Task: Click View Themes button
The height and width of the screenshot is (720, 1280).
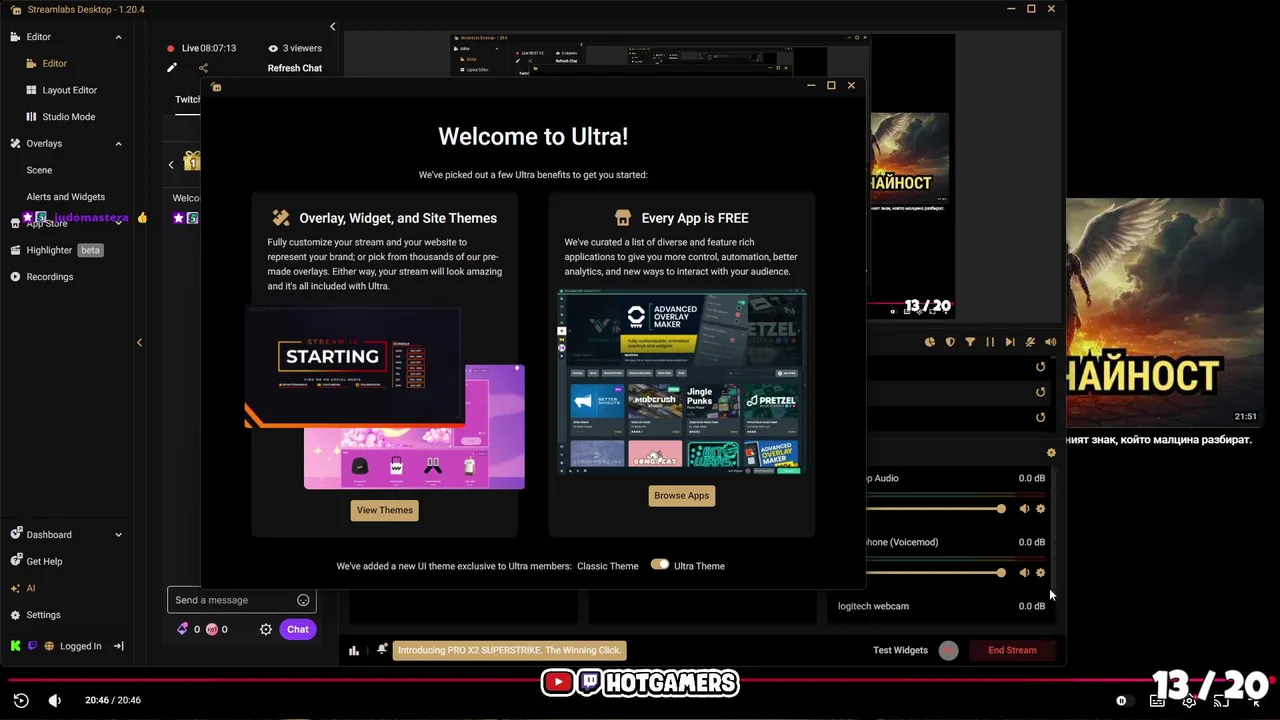Action: coord(385,510)
